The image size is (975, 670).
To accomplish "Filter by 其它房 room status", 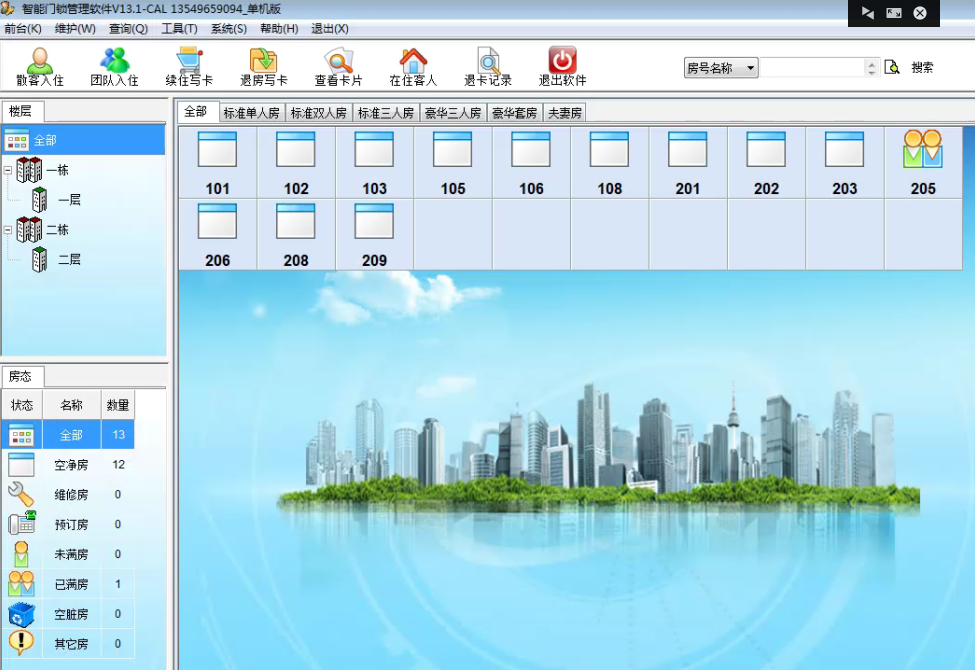I will pos(68,644).
